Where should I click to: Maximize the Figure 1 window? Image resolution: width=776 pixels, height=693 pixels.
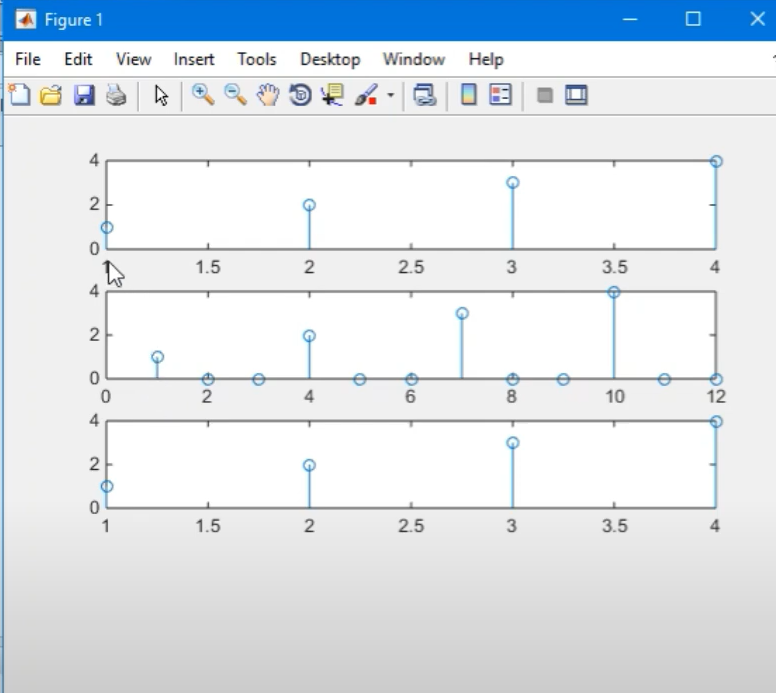point(693,19)
